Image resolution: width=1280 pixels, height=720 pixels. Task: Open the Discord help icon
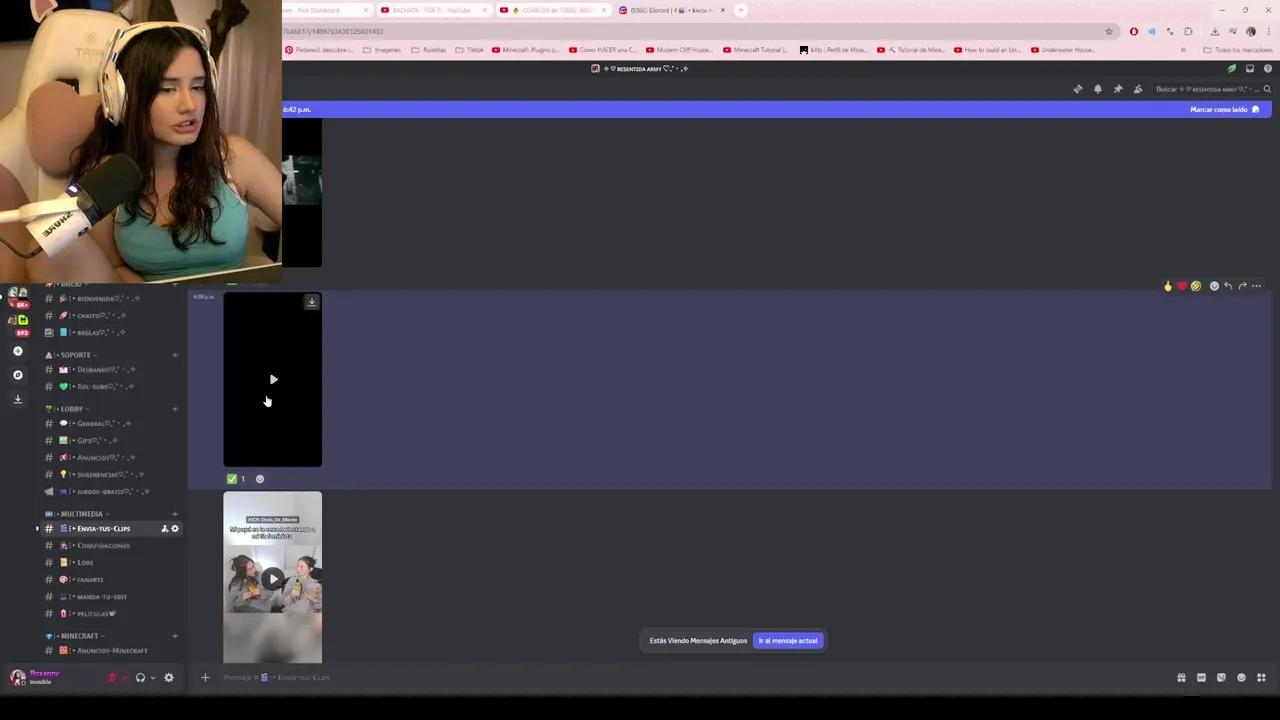(1268, 69)
